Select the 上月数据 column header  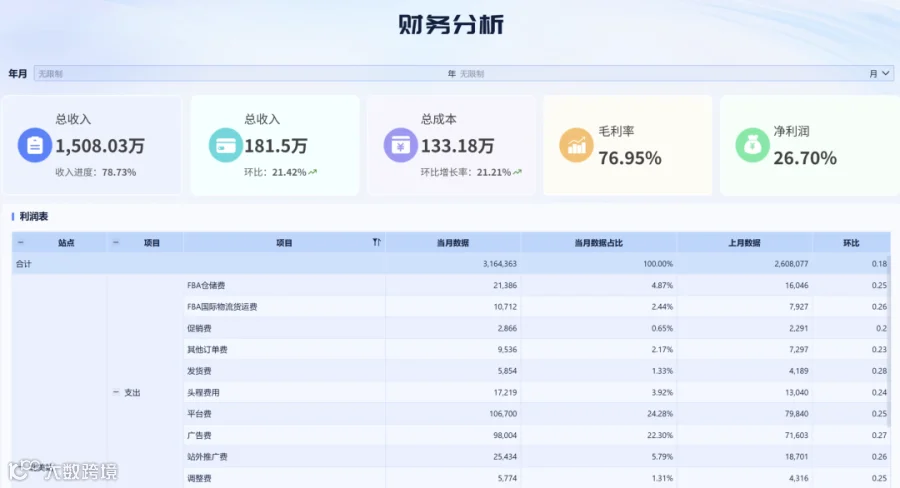[744, 243]
